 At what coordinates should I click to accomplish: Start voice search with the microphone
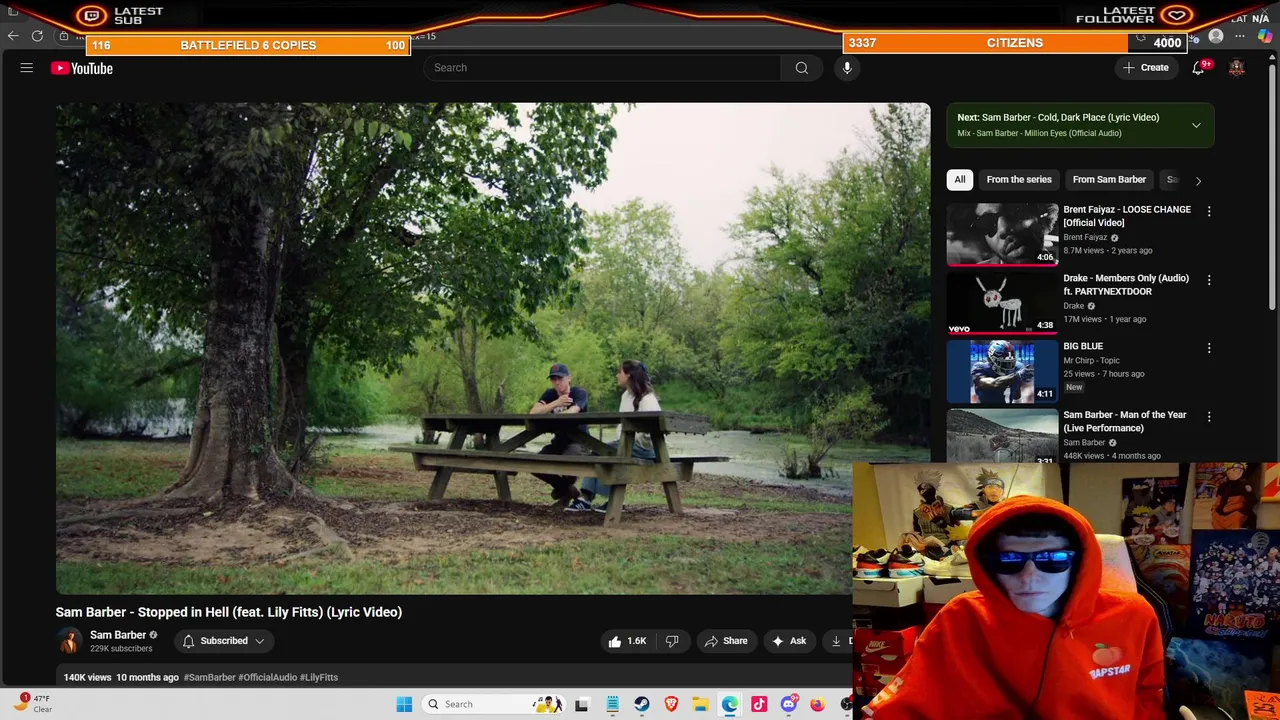(847, 68)
